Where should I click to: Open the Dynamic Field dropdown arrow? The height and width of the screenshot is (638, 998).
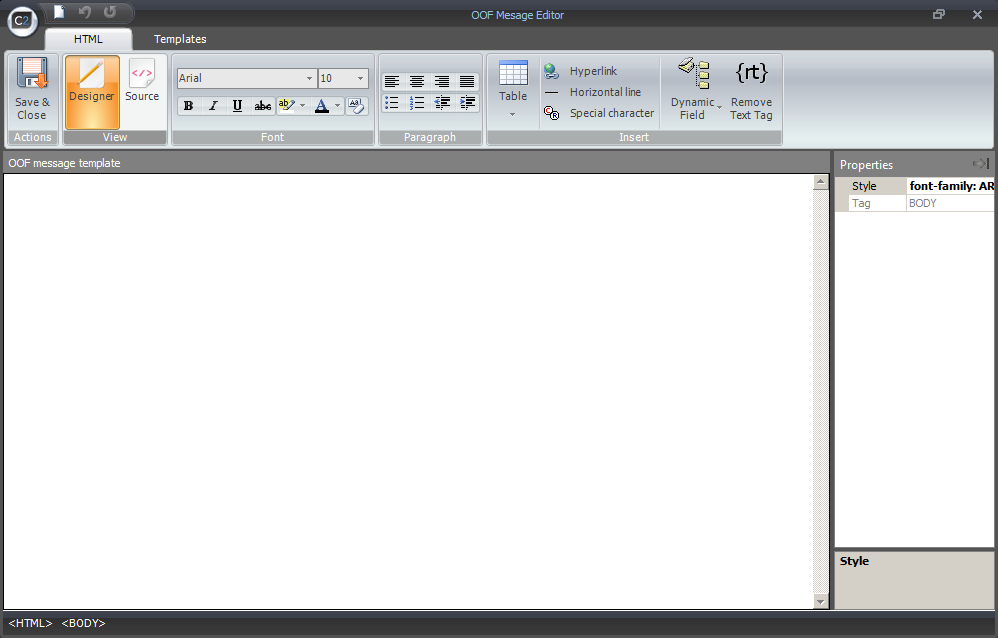click(x=719, y=107)
